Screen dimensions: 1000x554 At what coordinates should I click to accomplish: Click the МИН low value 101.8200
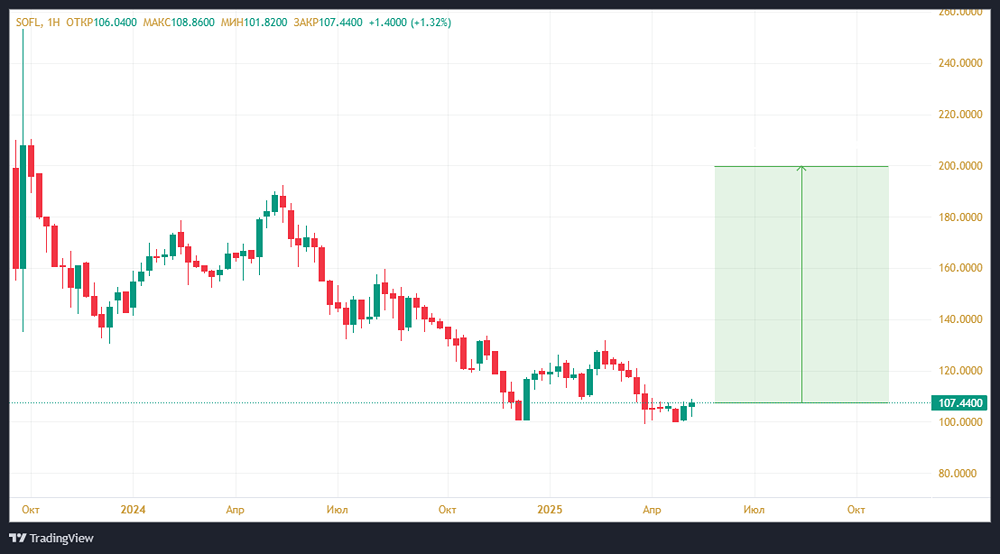(270, 22)
